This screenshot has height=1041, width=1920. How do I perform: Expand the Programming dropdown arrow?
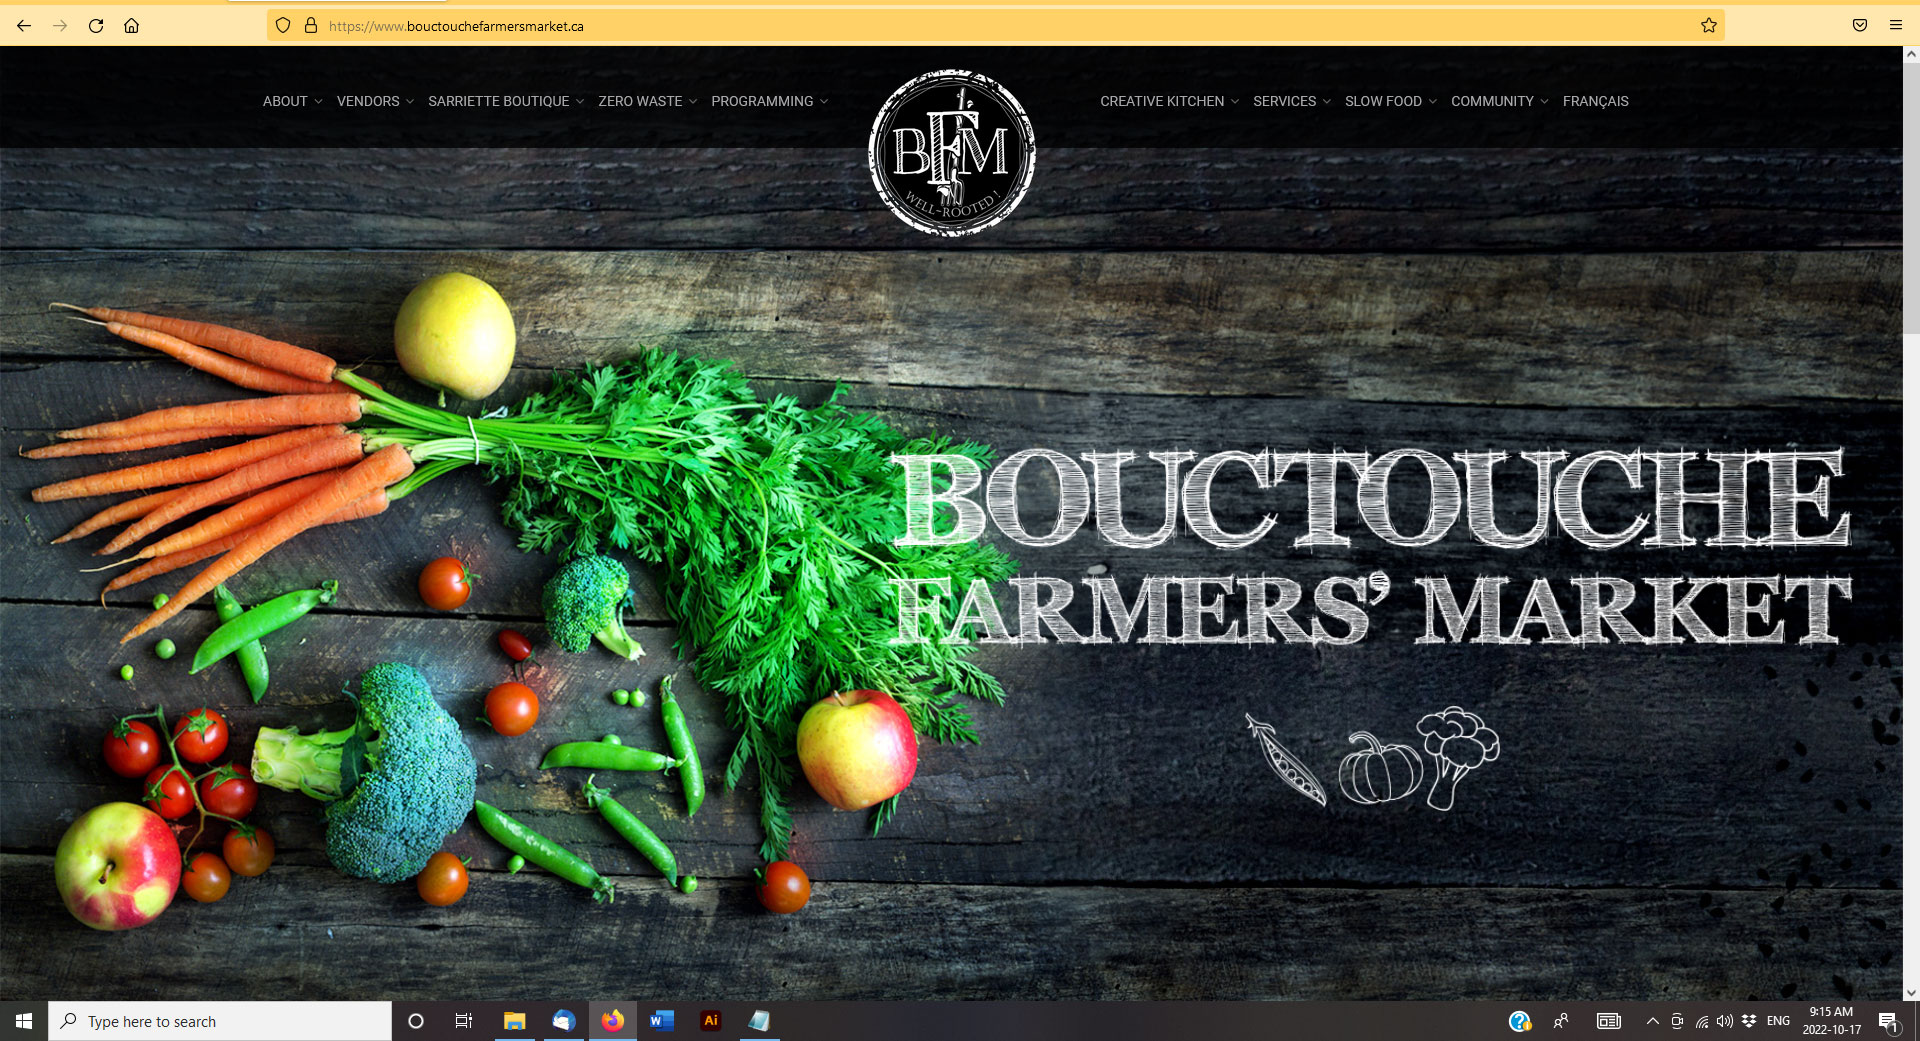pyautogui.click(x=824, y=102)
